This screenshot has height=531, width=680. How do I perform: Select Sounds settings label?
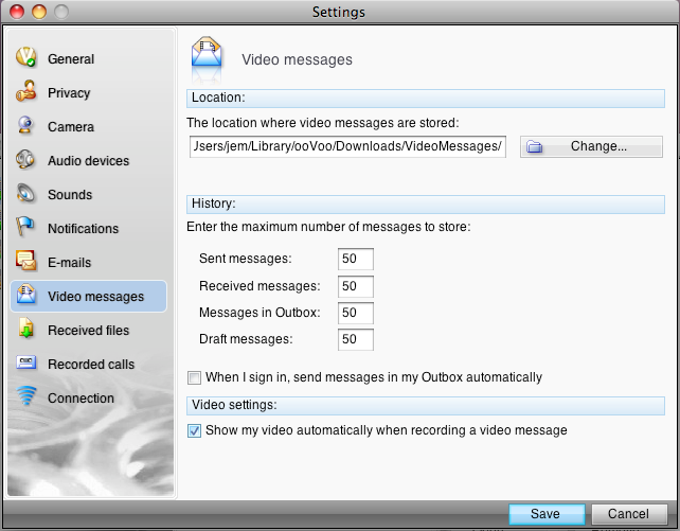(70, 194)
